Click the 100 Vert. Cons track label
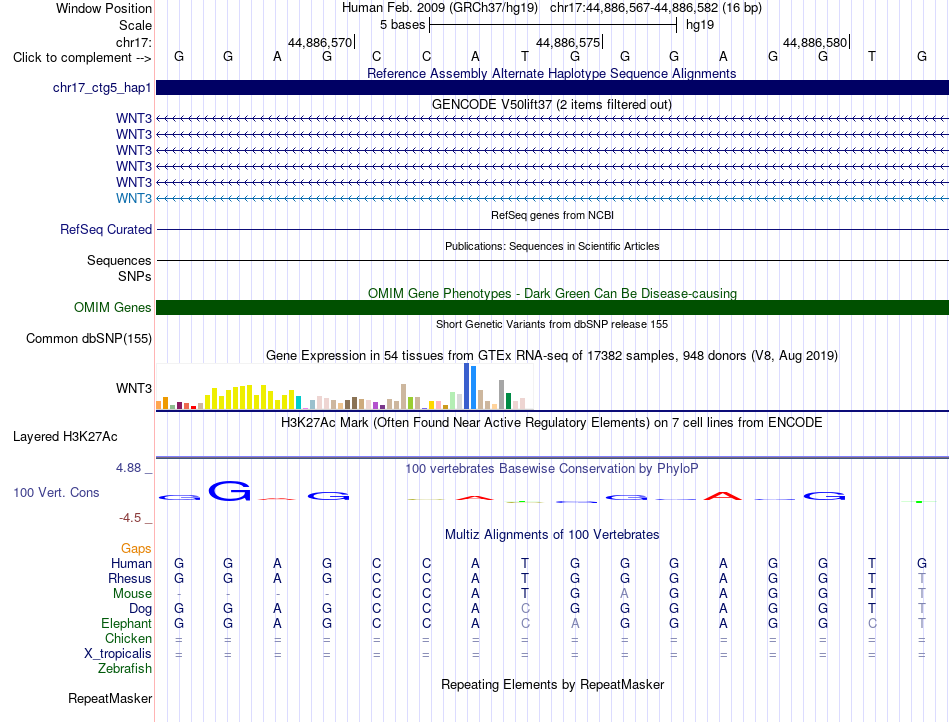The width and height of the screenshot is (950, 722). (x=56, y=492)
